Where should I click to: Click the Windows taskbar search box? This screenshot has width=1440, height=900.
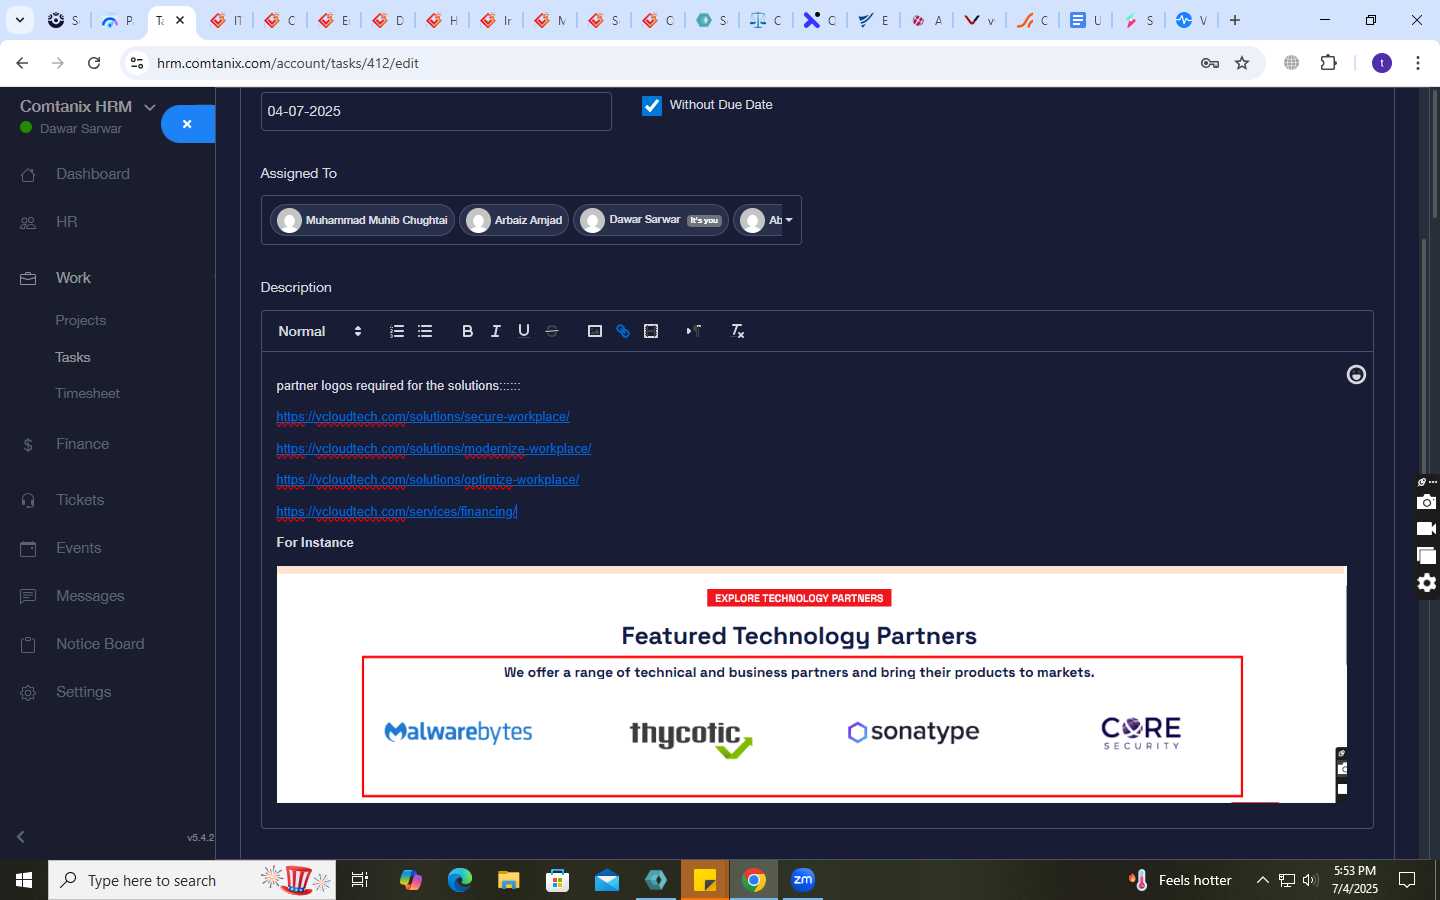(x=192, y=880)
